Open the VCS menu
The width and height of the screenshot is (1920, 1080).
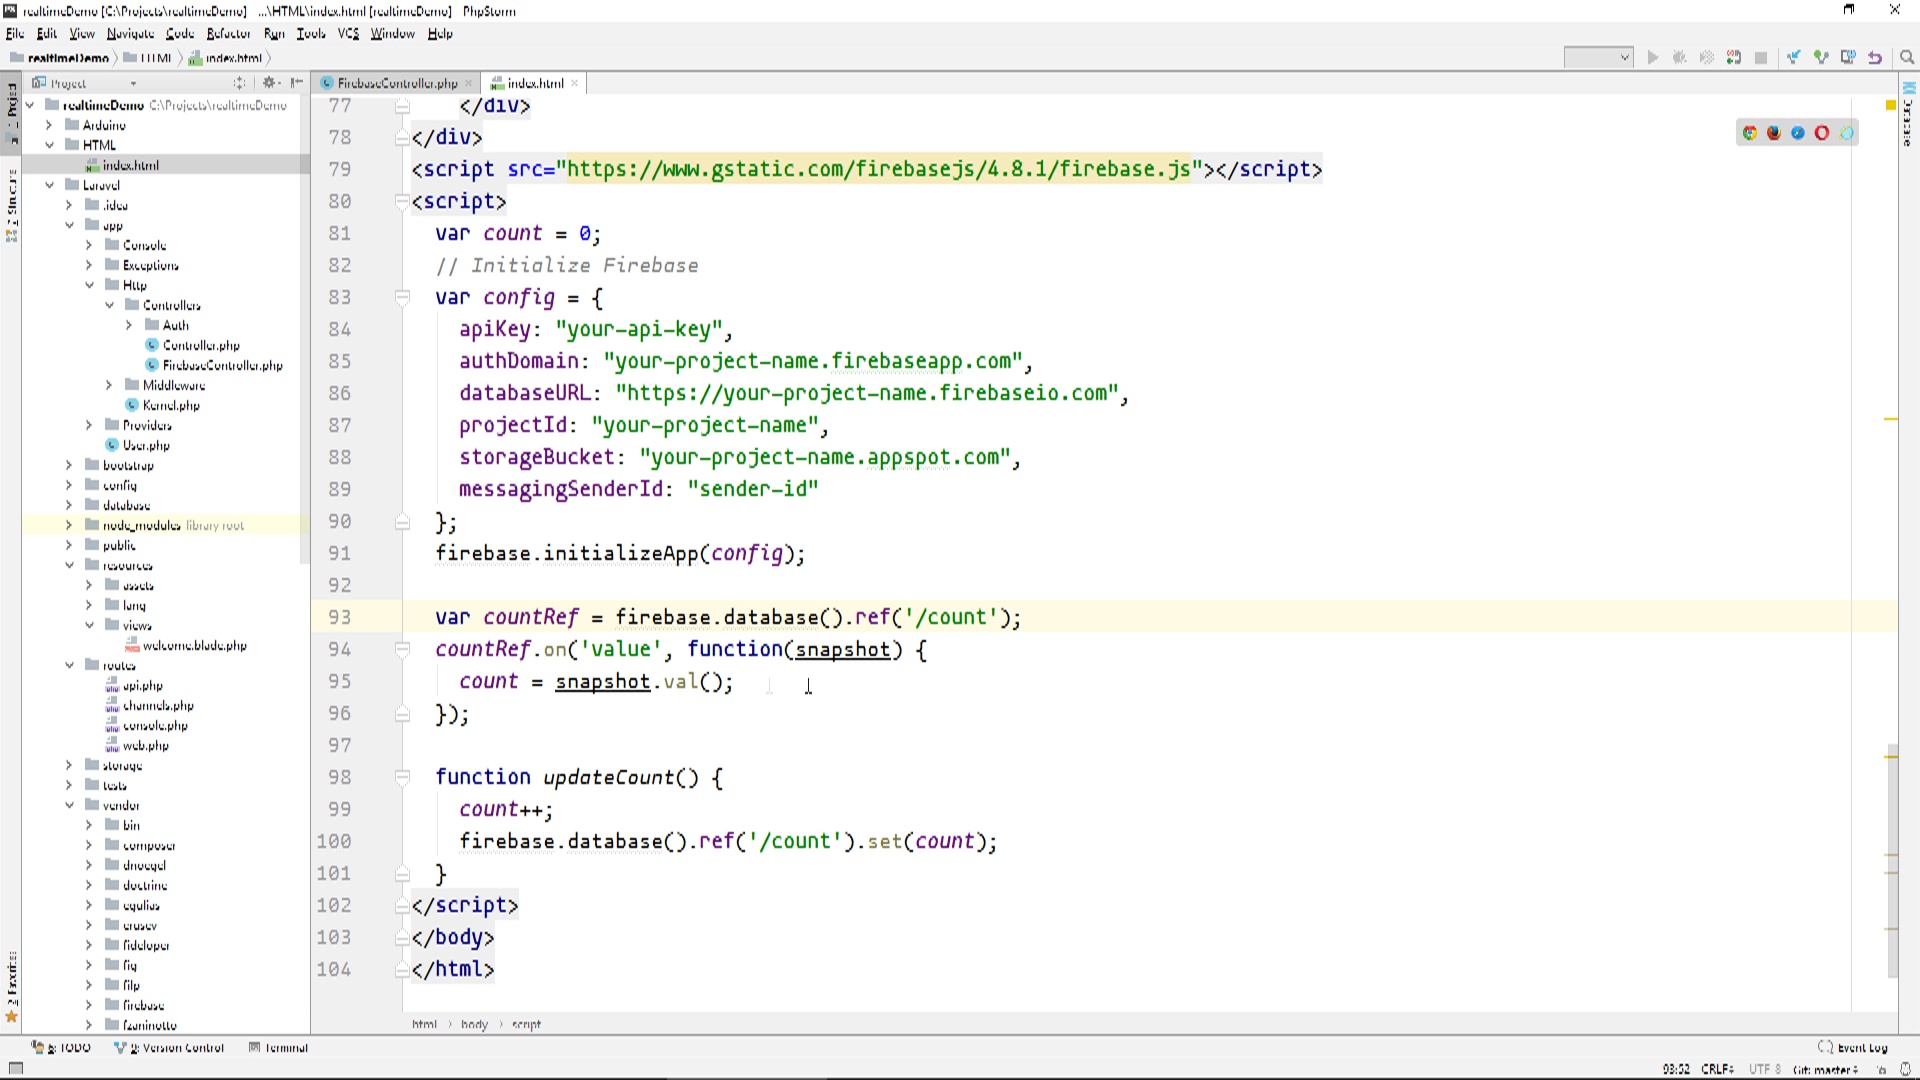click(348, 33)
